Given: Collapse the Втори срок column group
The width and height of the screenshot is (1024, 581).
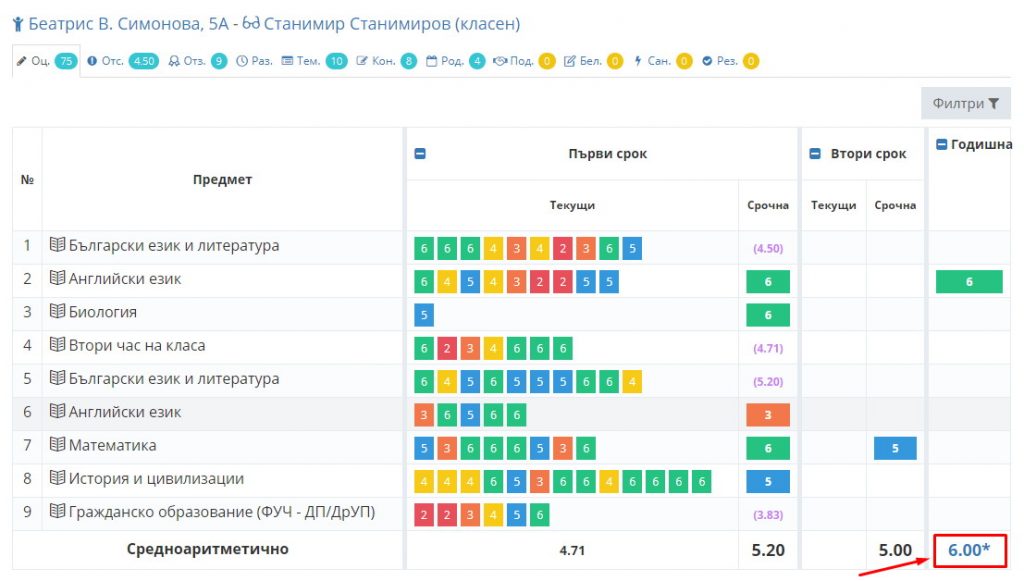Looking at the screenshot, I should (x=816, y=154).
